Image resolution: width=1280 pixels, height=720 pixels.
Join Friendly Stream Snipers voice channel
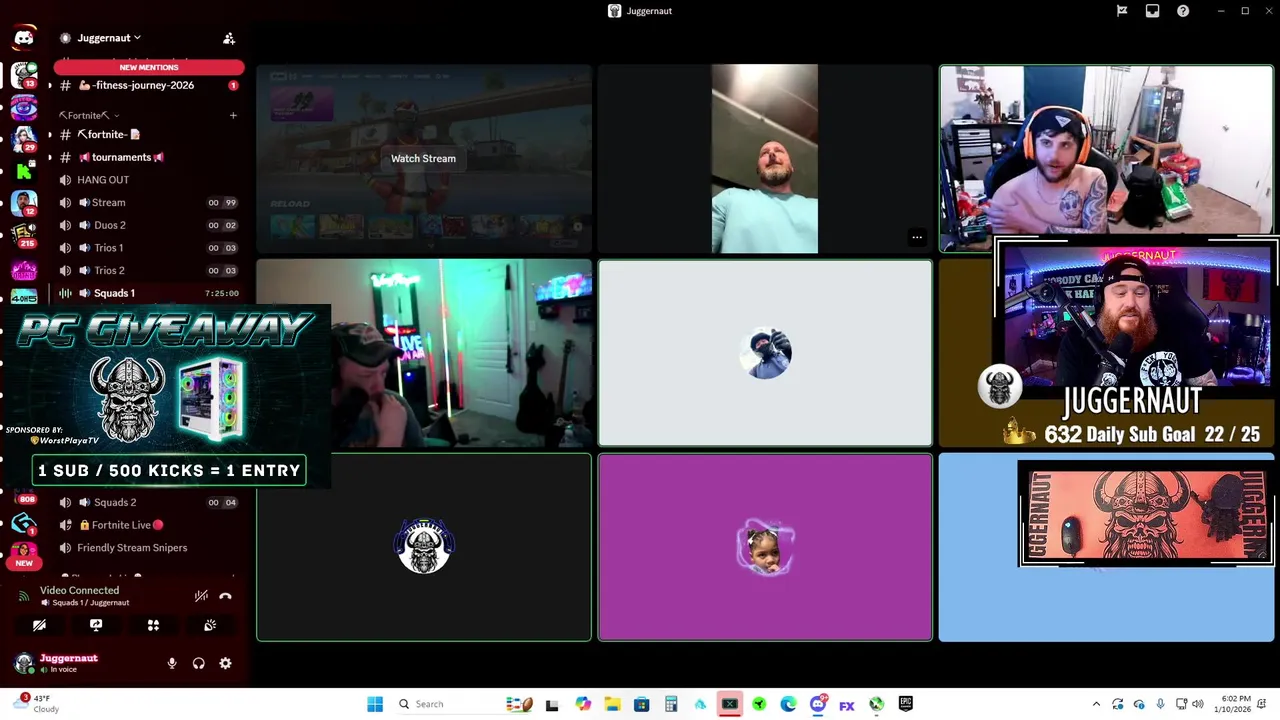tap(147, 547)
